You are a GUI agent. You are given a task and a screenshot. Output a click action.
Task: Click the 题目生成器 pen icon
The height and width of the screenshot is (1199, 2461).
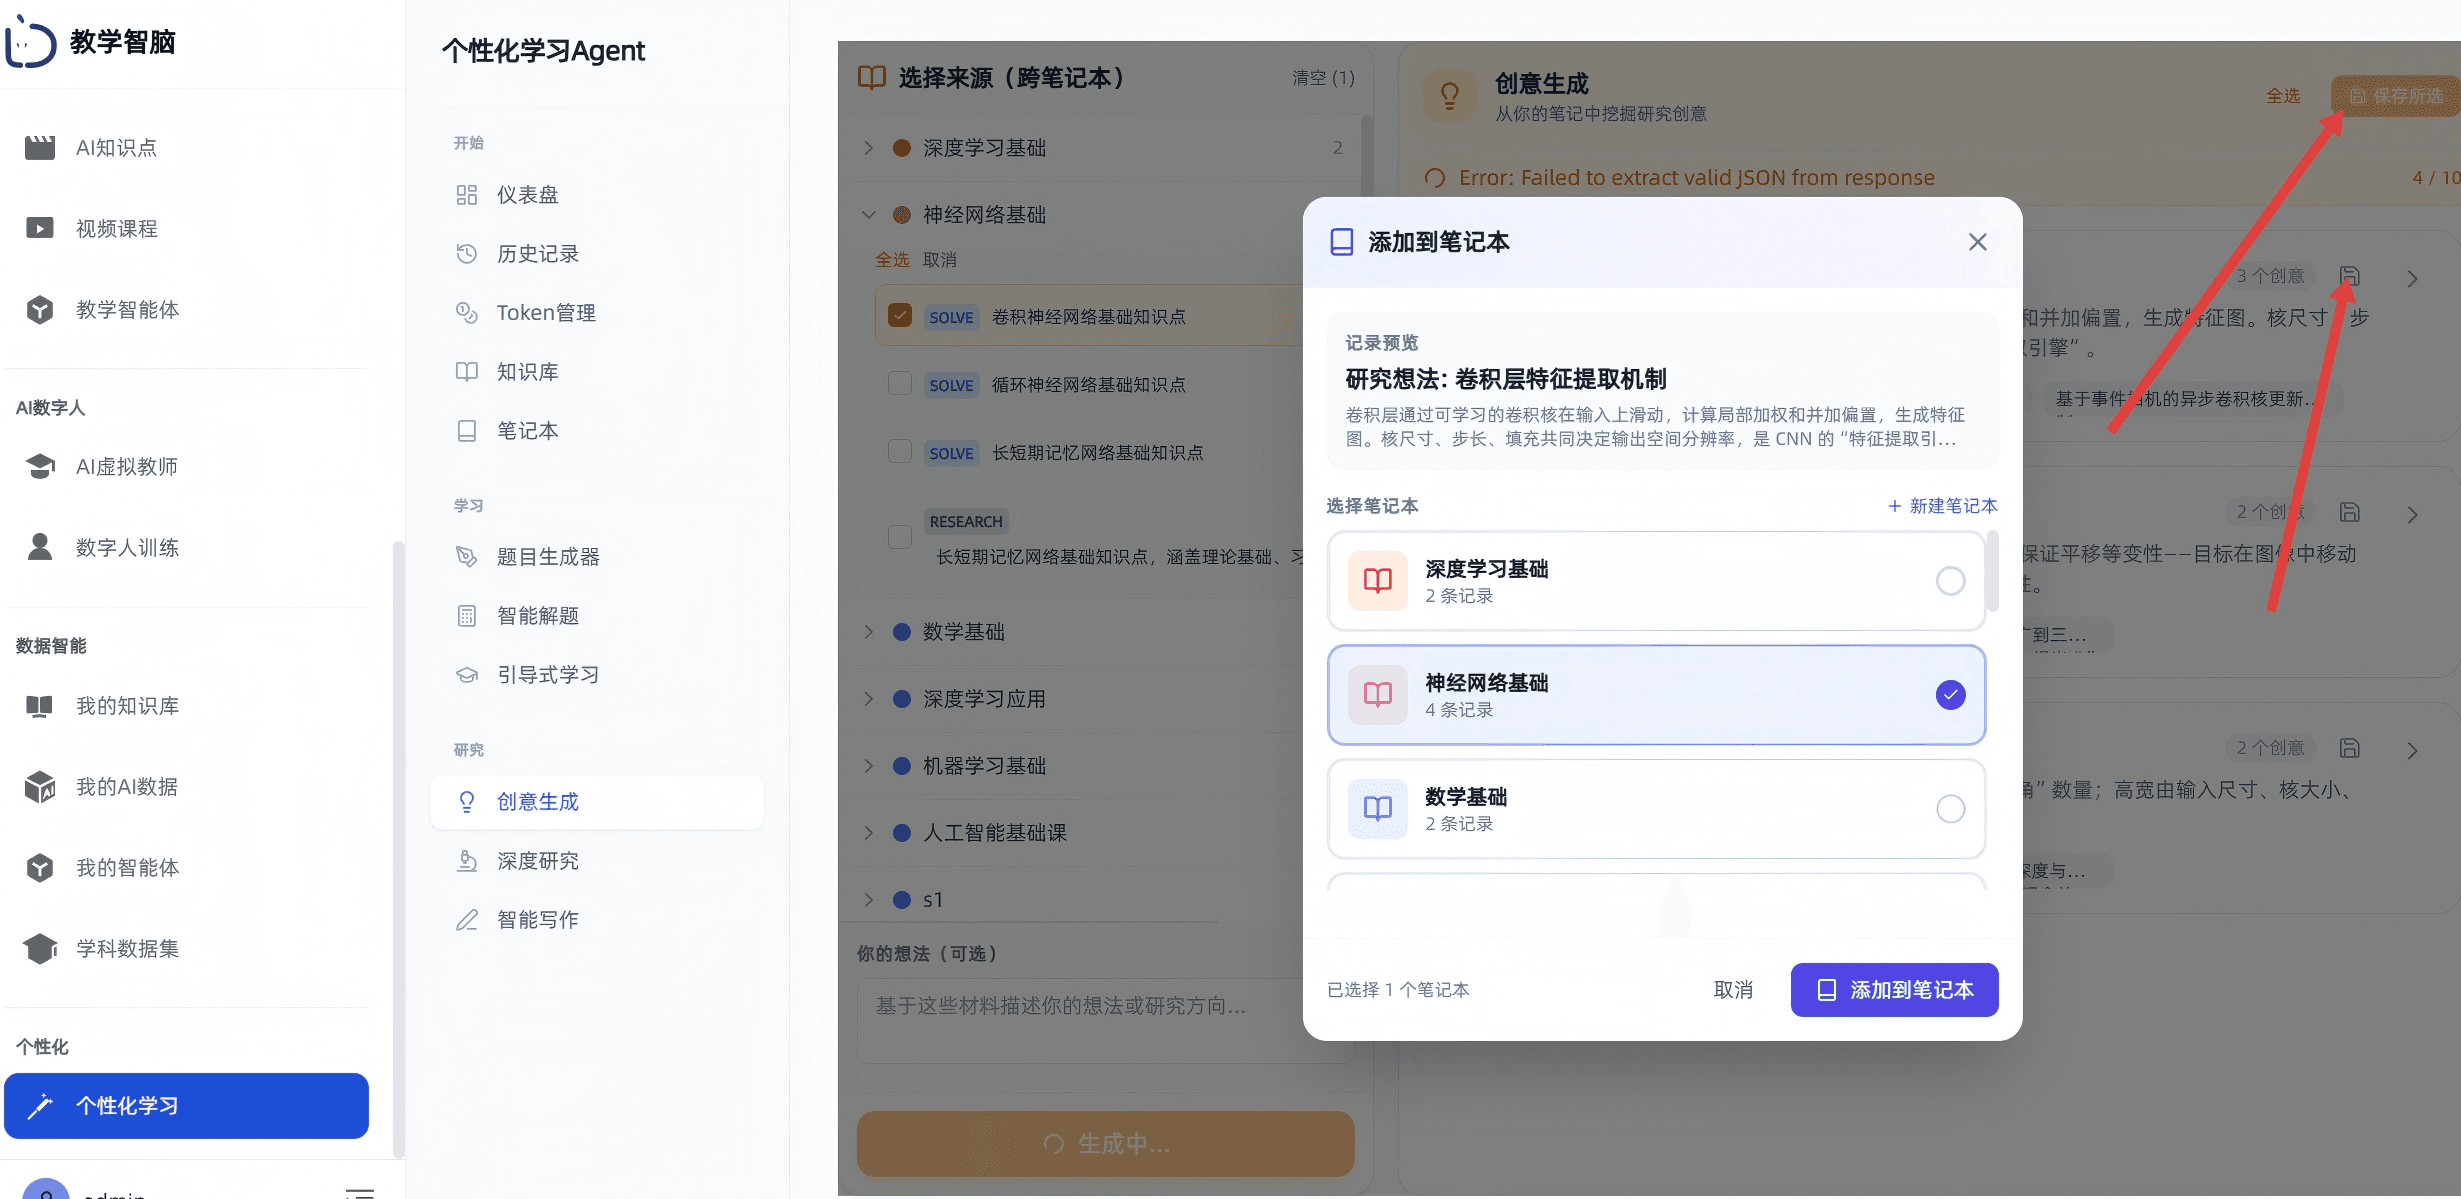click(466, 557)
